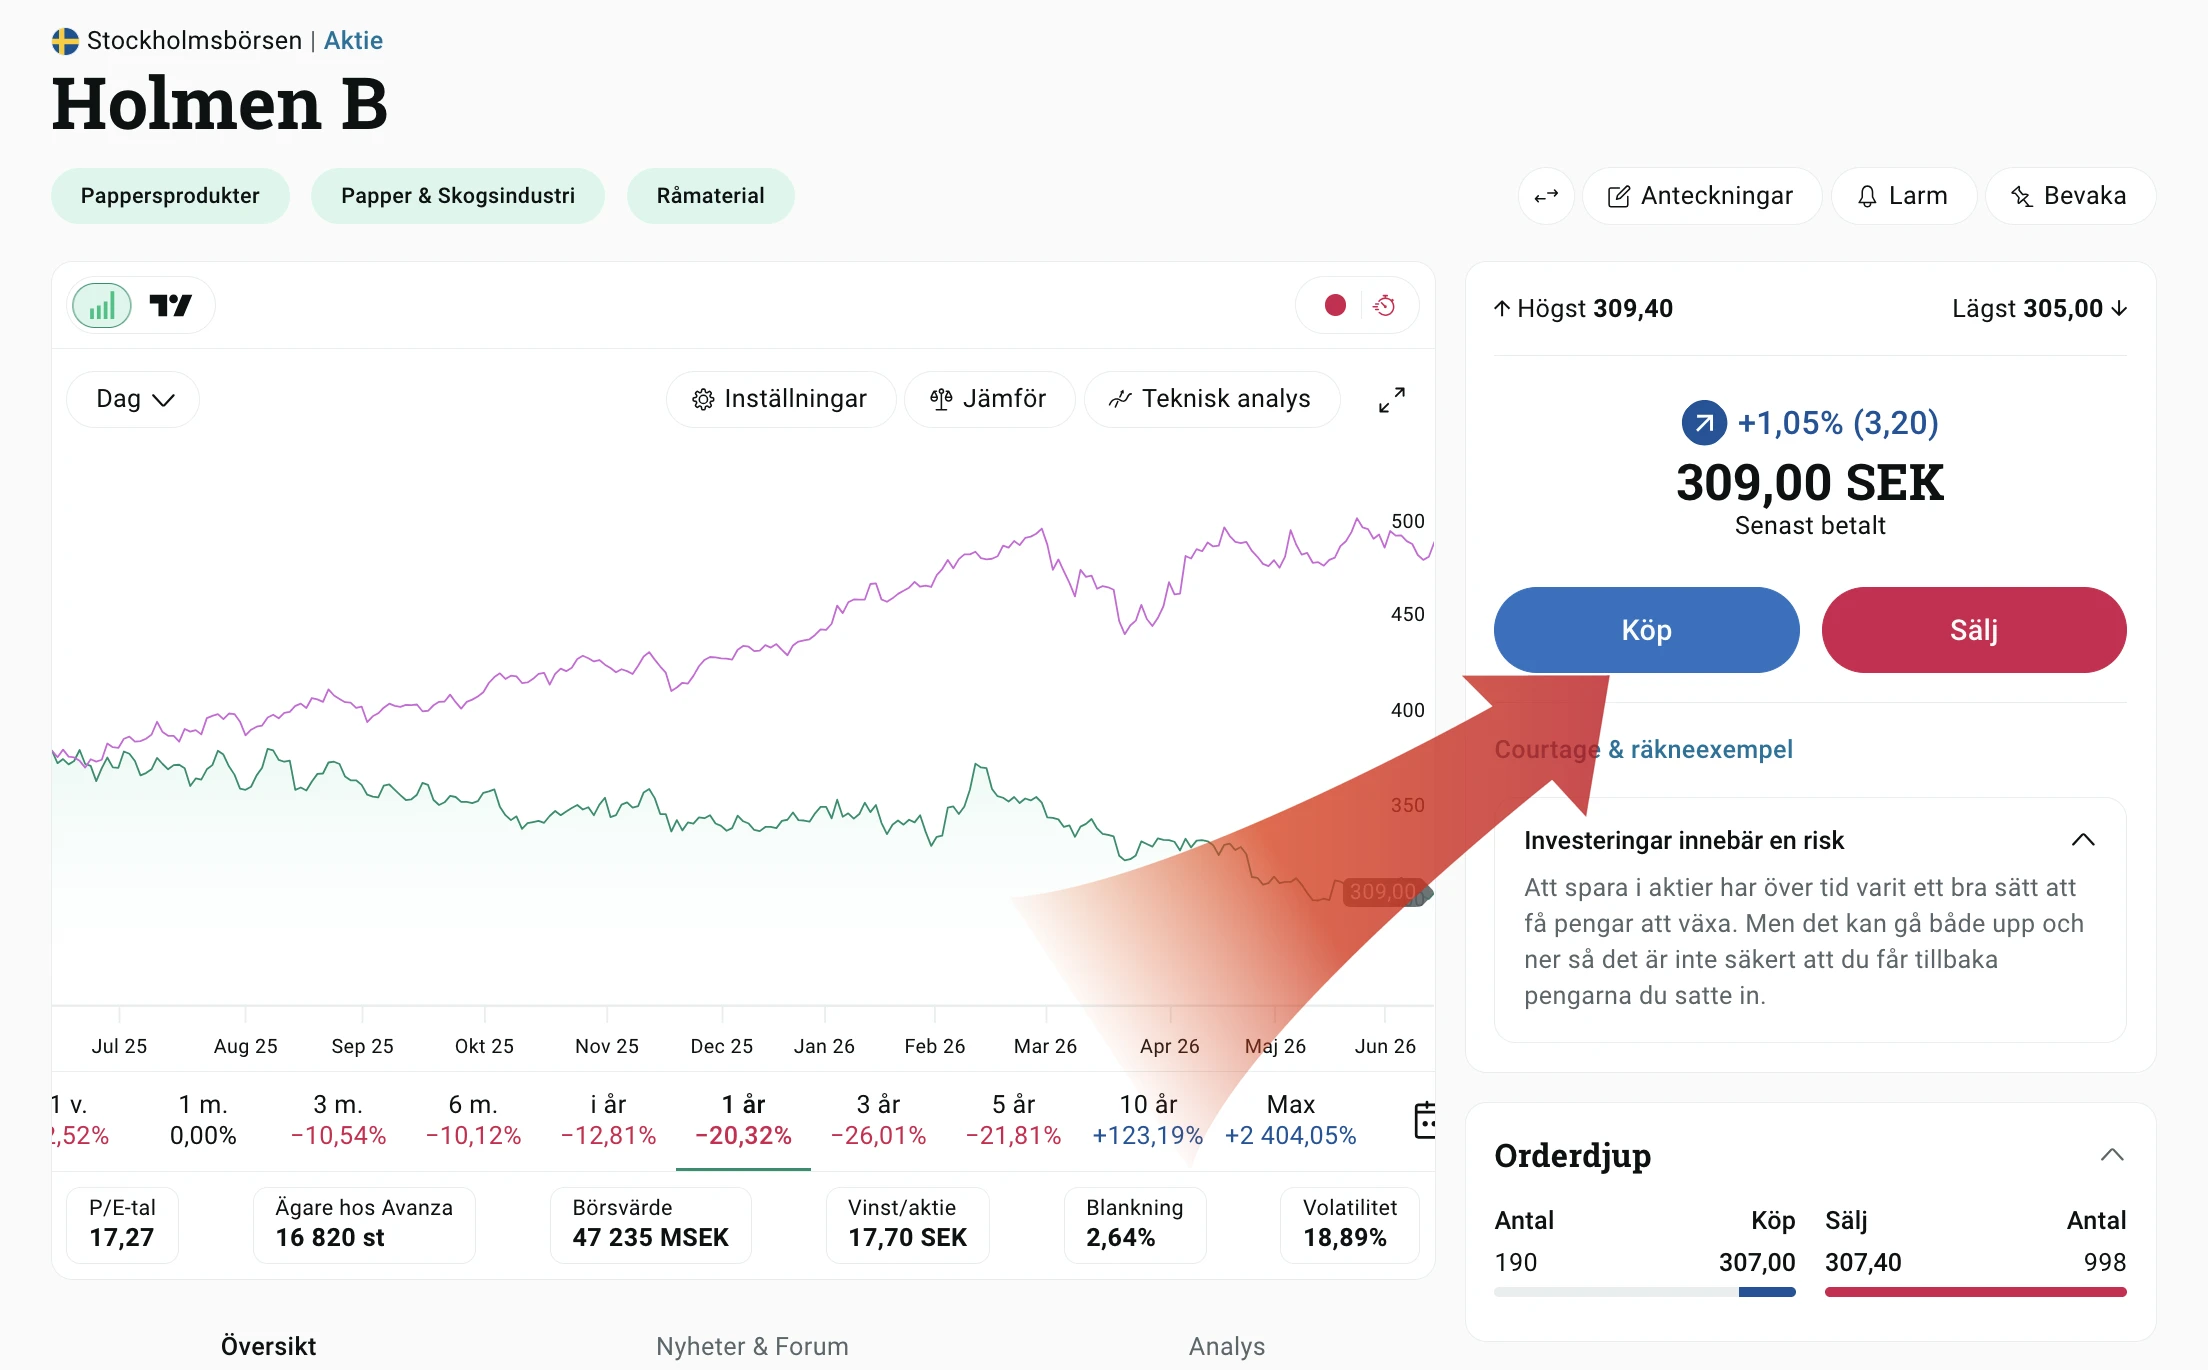Open Teknisk analys
The width and height of the screenshot is (2208, 1370).
click(x=1211, y=399)
